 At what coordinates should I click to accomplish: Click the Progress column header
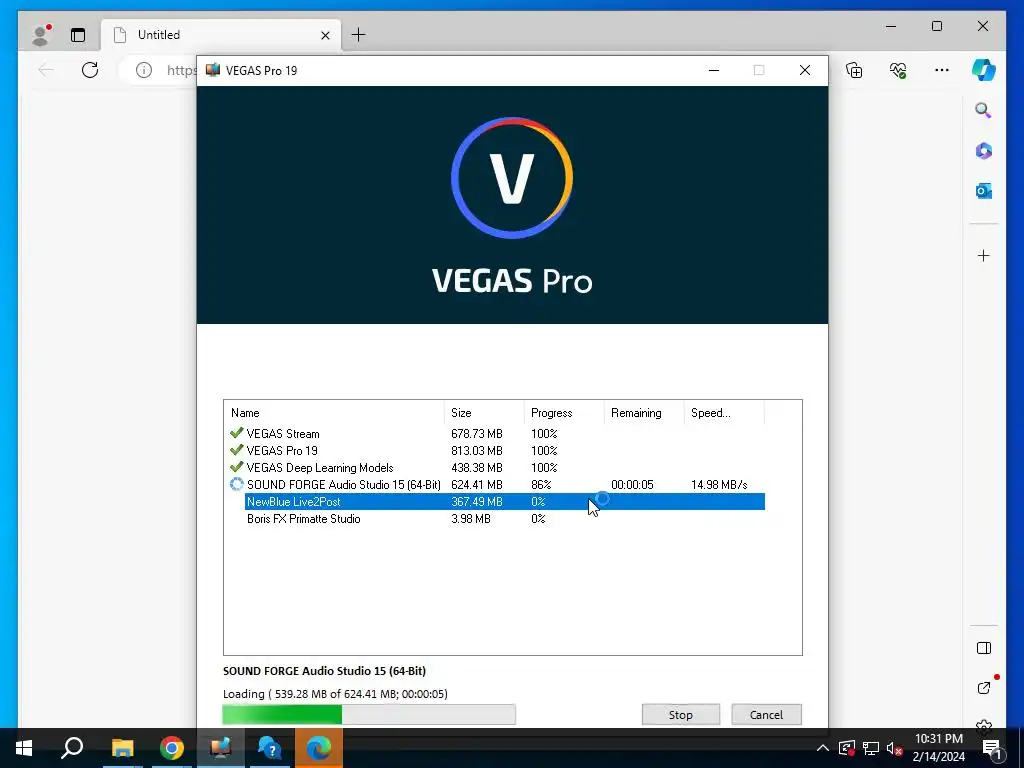pyautogui.click(x=564, y=413)
